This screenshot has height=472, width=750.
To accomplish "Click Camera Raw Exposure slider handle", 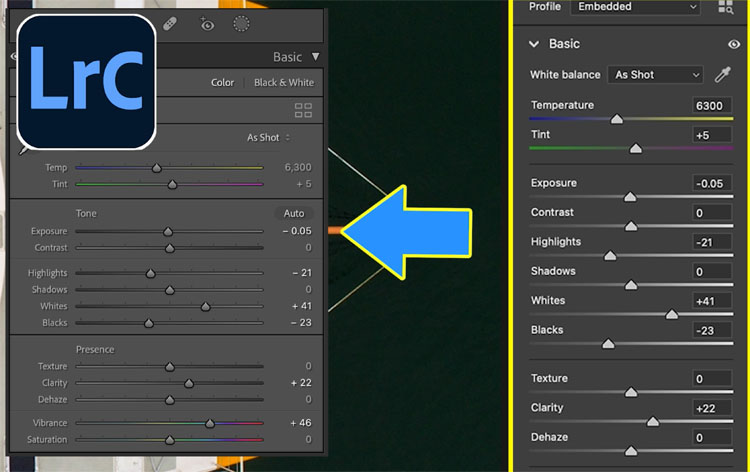I will tap(630, 197).
